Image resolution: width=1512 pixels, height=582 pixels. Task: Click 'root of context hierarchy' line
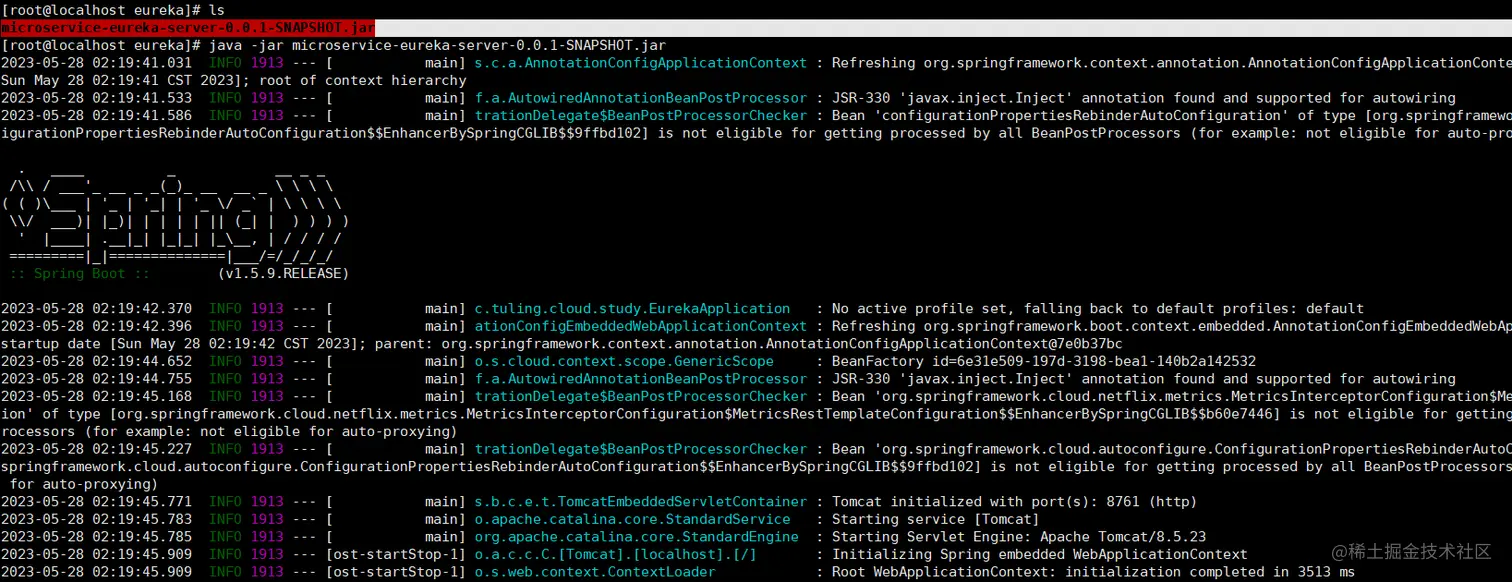tap(233, 80)
